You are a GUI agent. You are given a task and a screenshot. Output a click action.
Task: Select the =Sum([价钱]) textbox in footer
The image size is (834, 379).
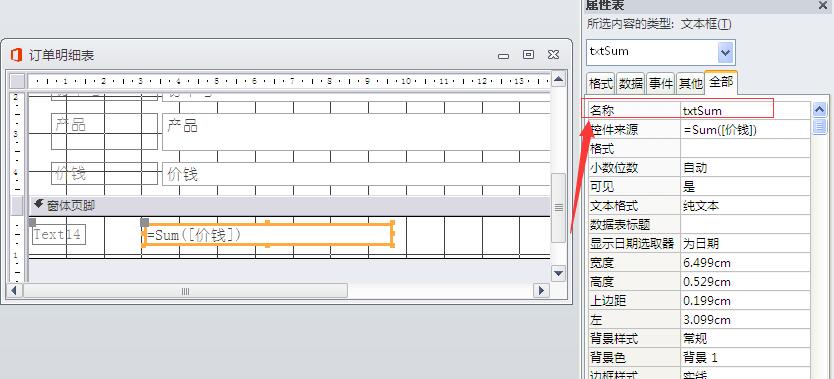click(268, 234)
